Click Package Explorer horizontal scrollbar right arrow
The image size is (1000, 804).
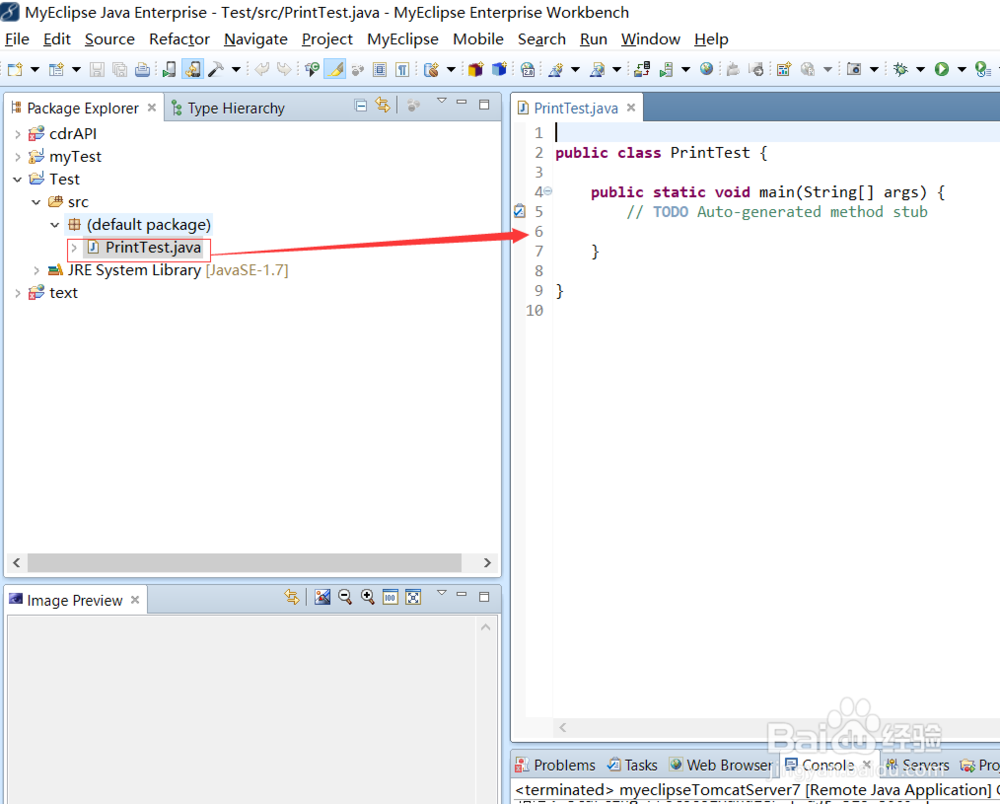(x=487, y=563)
